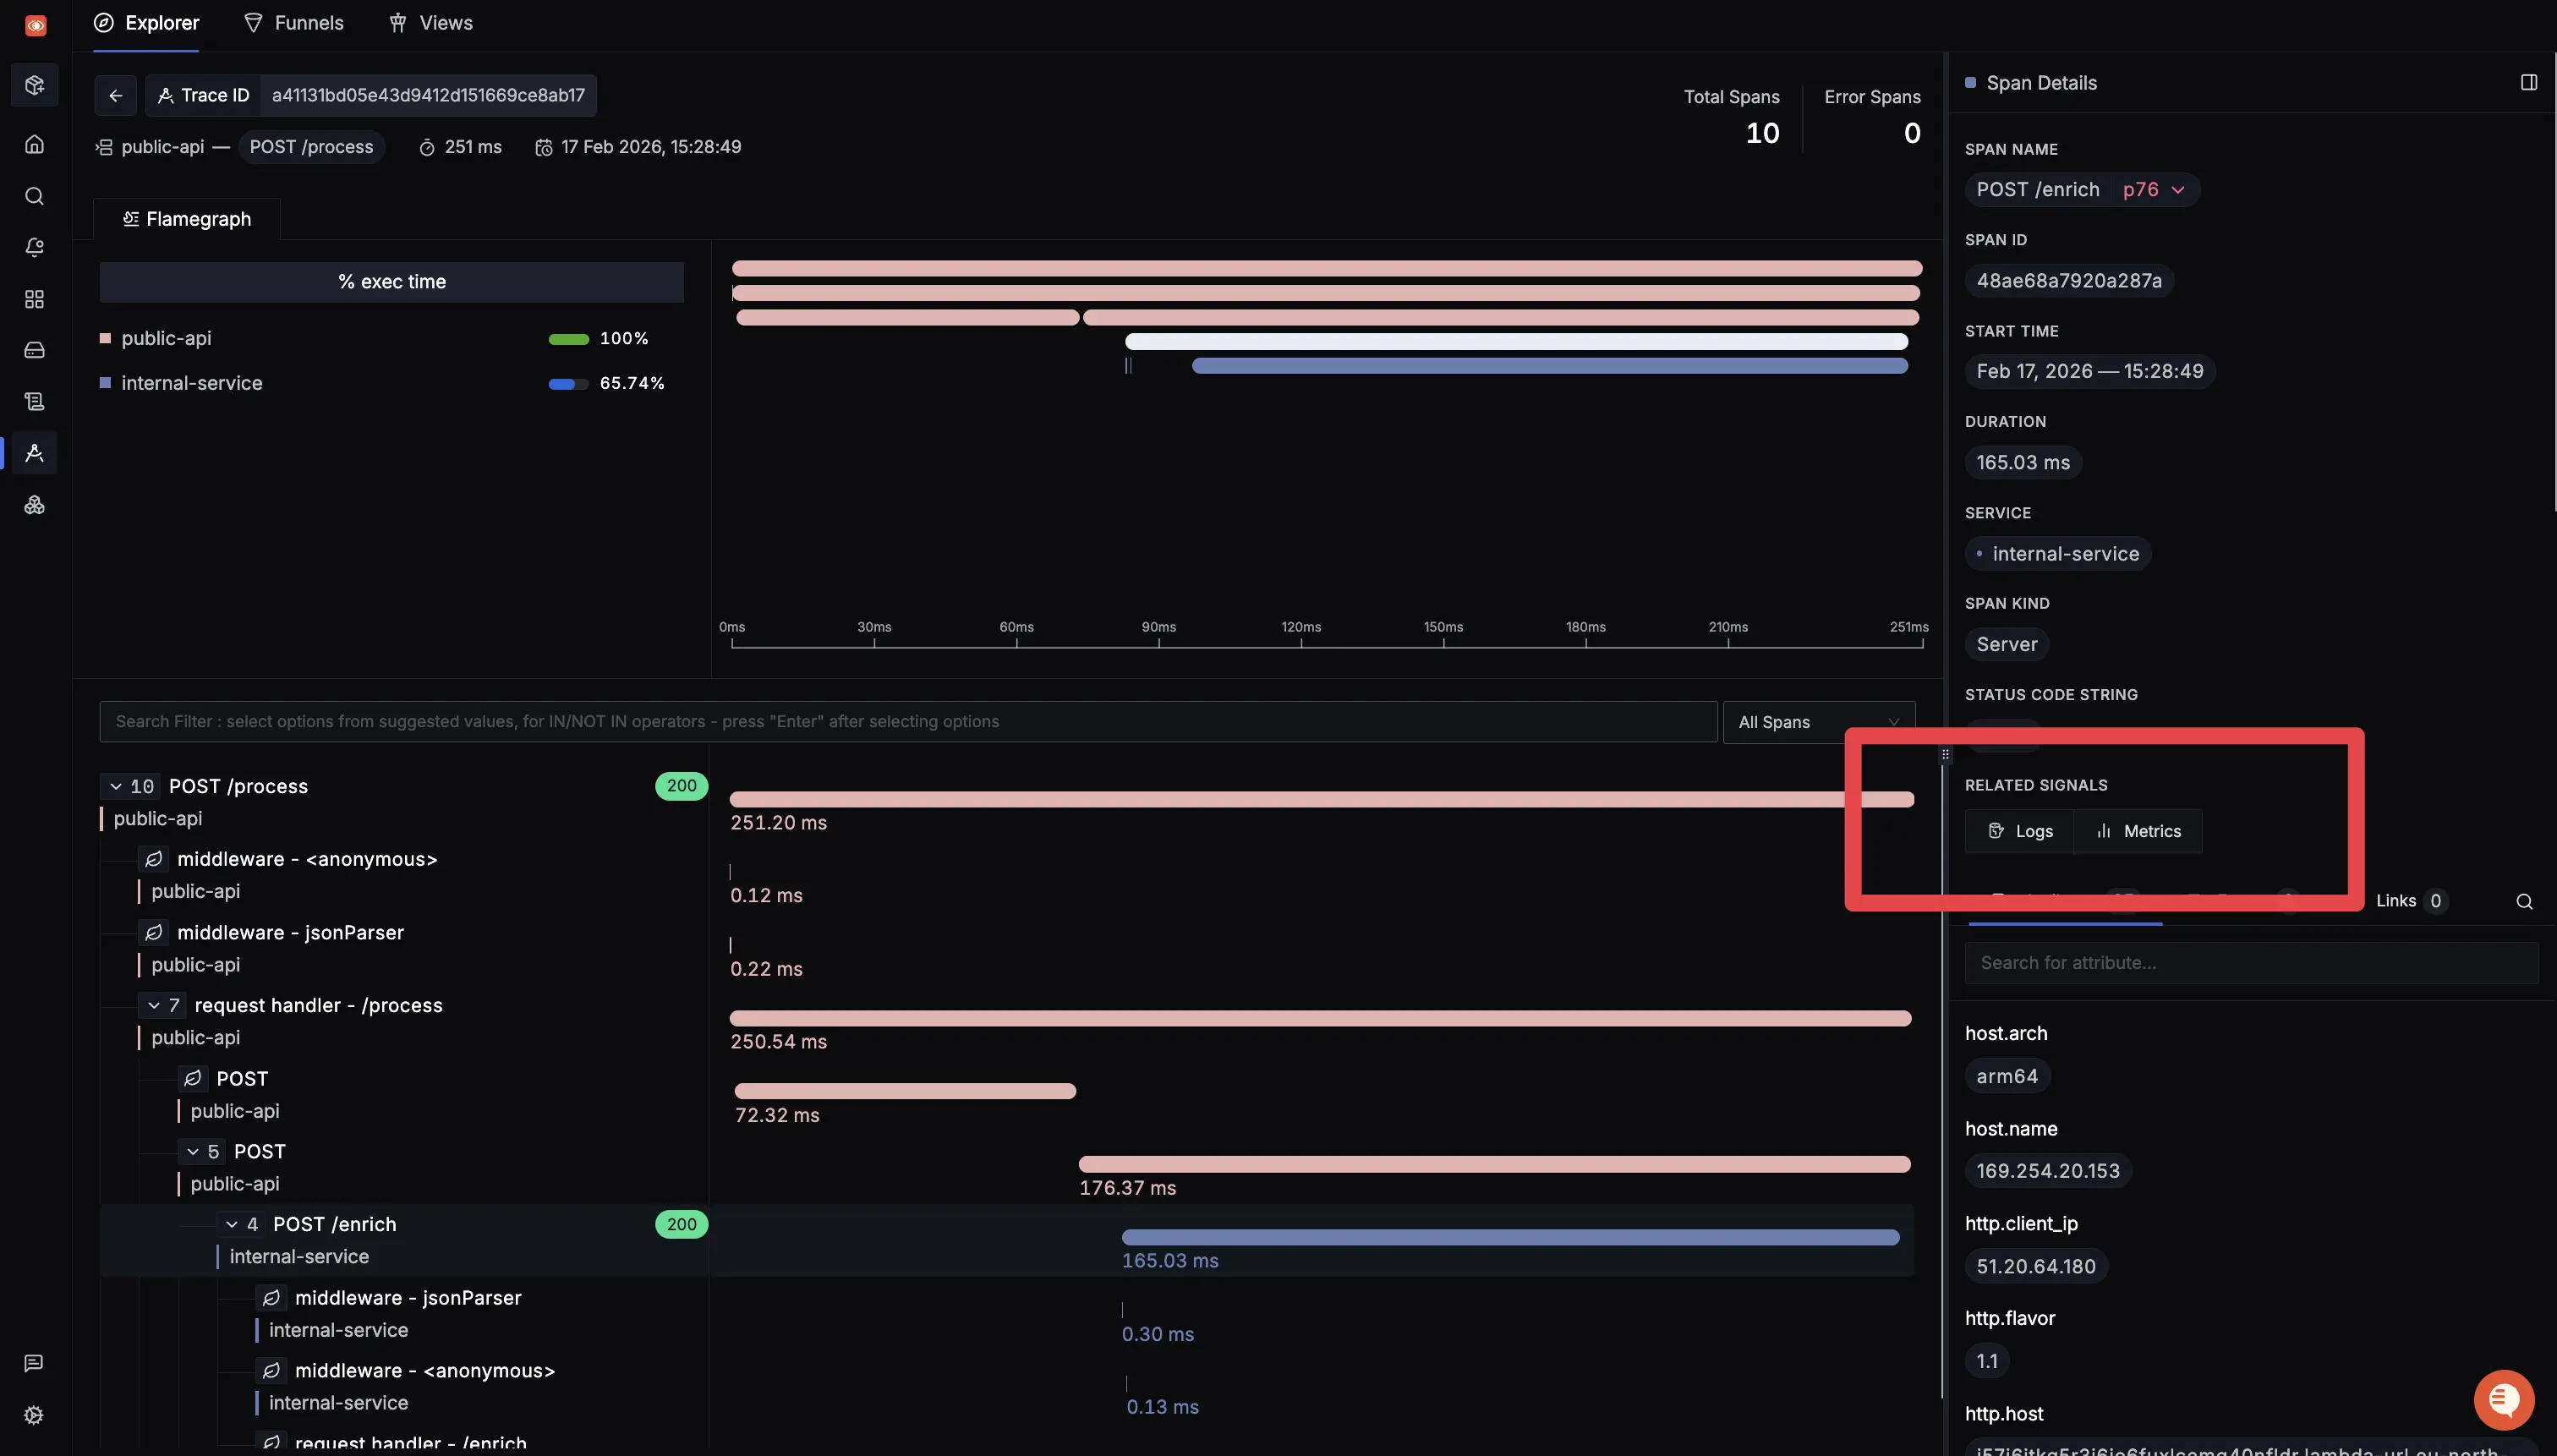2557x1456 pixels.
Task: Open the dashboards grid icon in the sidebar
Action: pyautogui.click(x=35, y=299)
